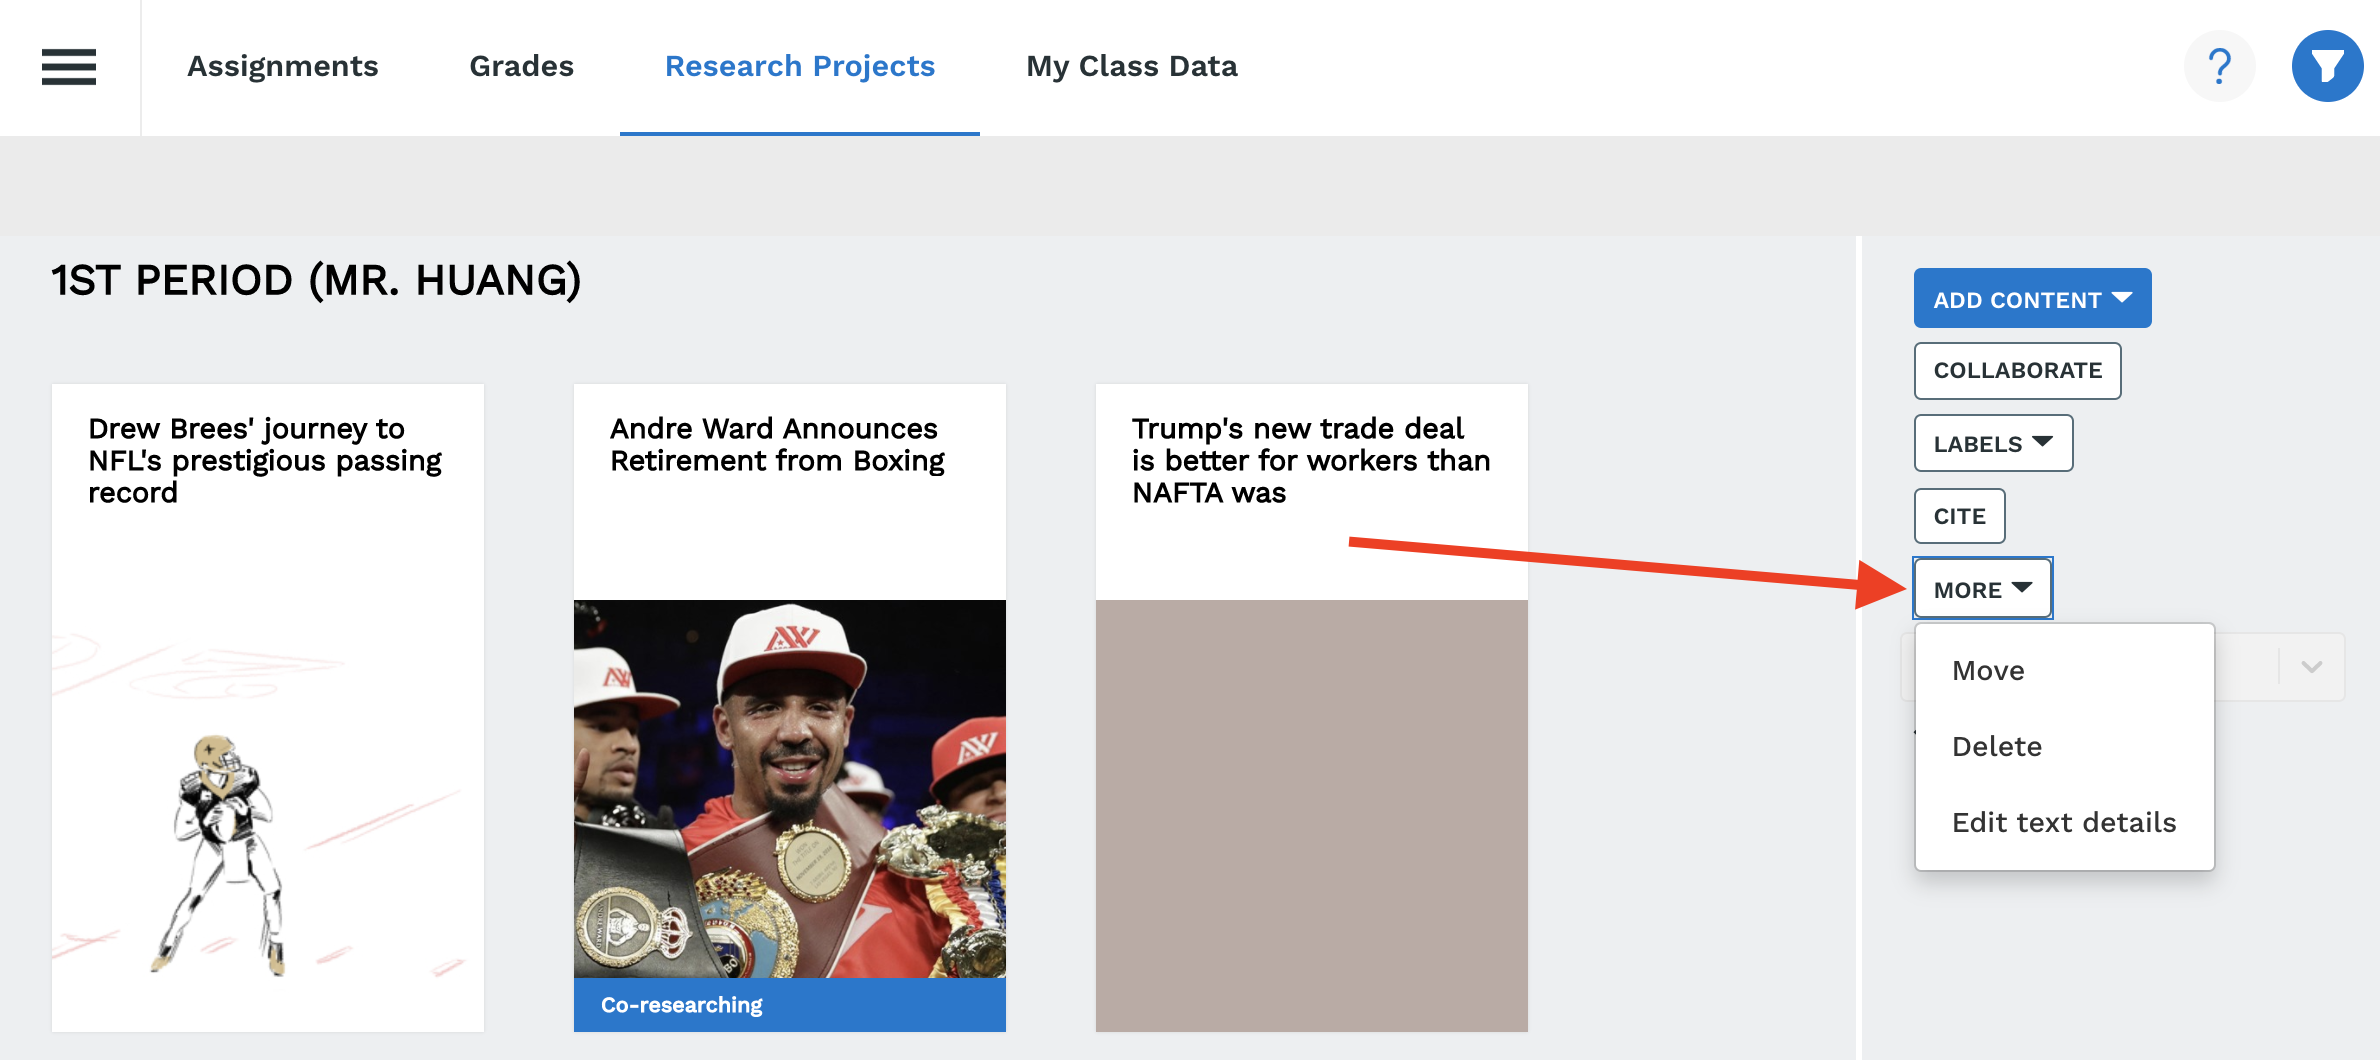Click the Cite button
Viewport: 2380px width, 1060px height.
click(x=1958, y=517)
